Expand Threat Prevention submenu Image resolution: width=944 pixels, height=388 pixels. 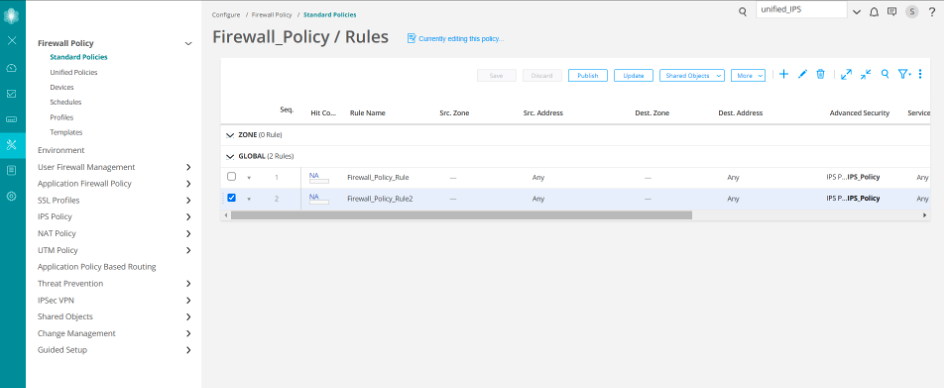(x=188, y=283)
